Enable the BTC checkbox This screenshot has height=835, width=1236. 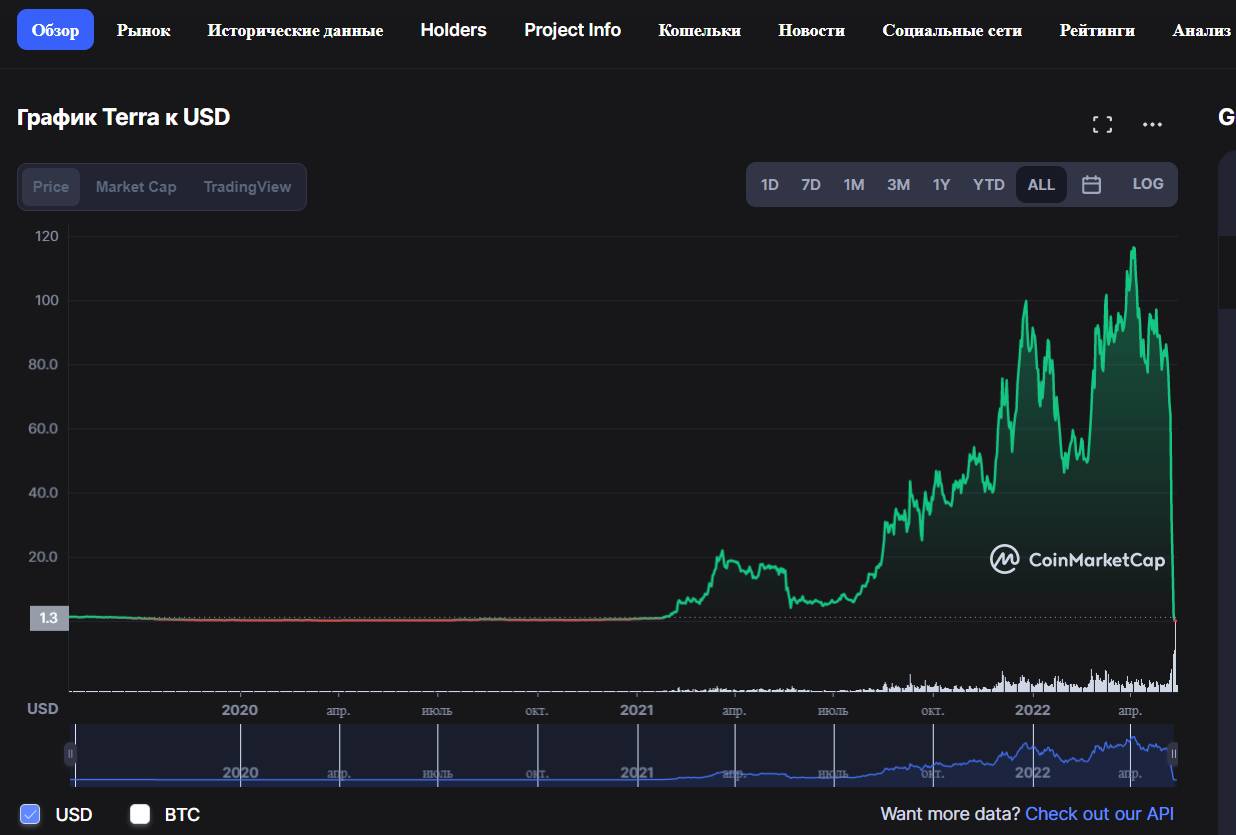pyautogui.click(x=140, y=814)
